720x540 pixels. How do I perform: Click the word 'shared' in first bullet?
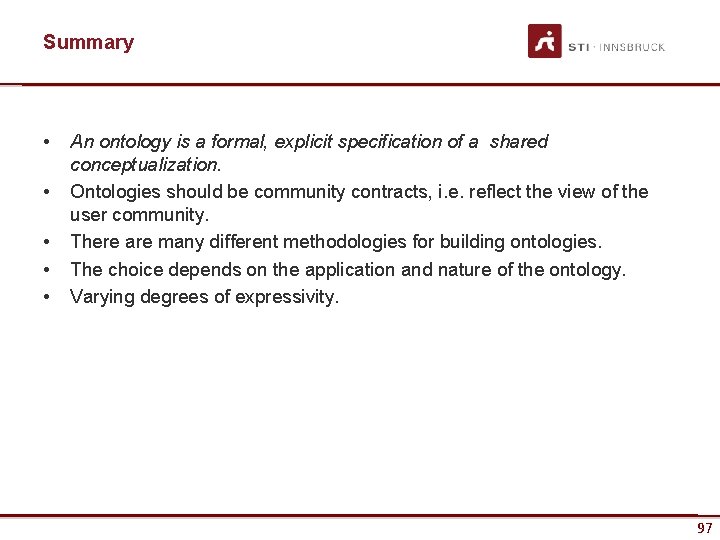point(519,141)
